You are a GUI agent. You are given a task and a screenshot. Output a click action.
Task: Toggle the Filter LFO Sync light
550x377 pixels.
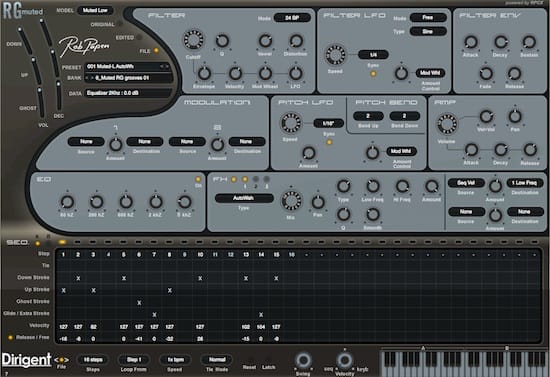pyautogui.click(x=373, y=74)
